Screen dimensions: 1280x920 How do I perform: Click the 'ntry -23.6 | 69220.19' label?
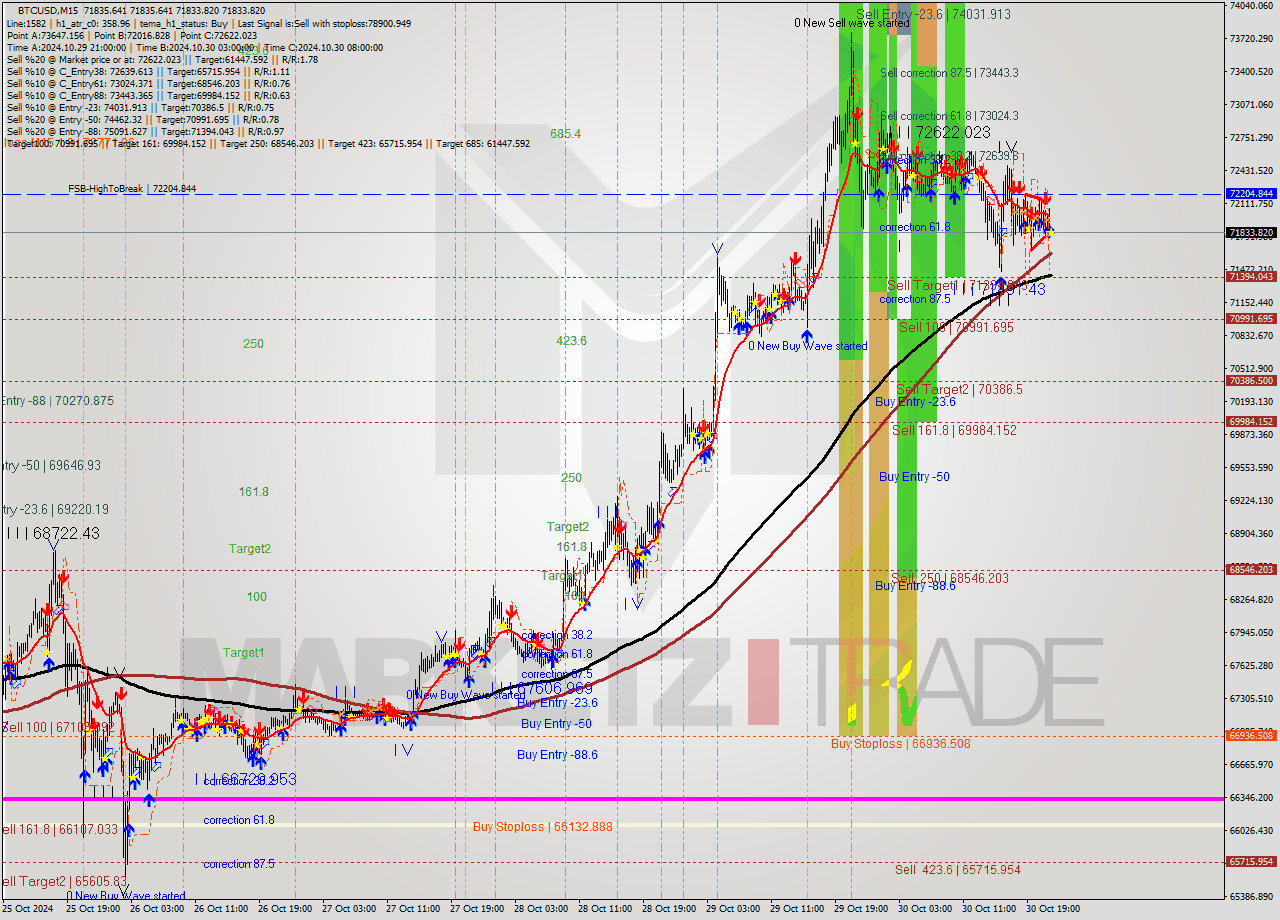point(54,509)
